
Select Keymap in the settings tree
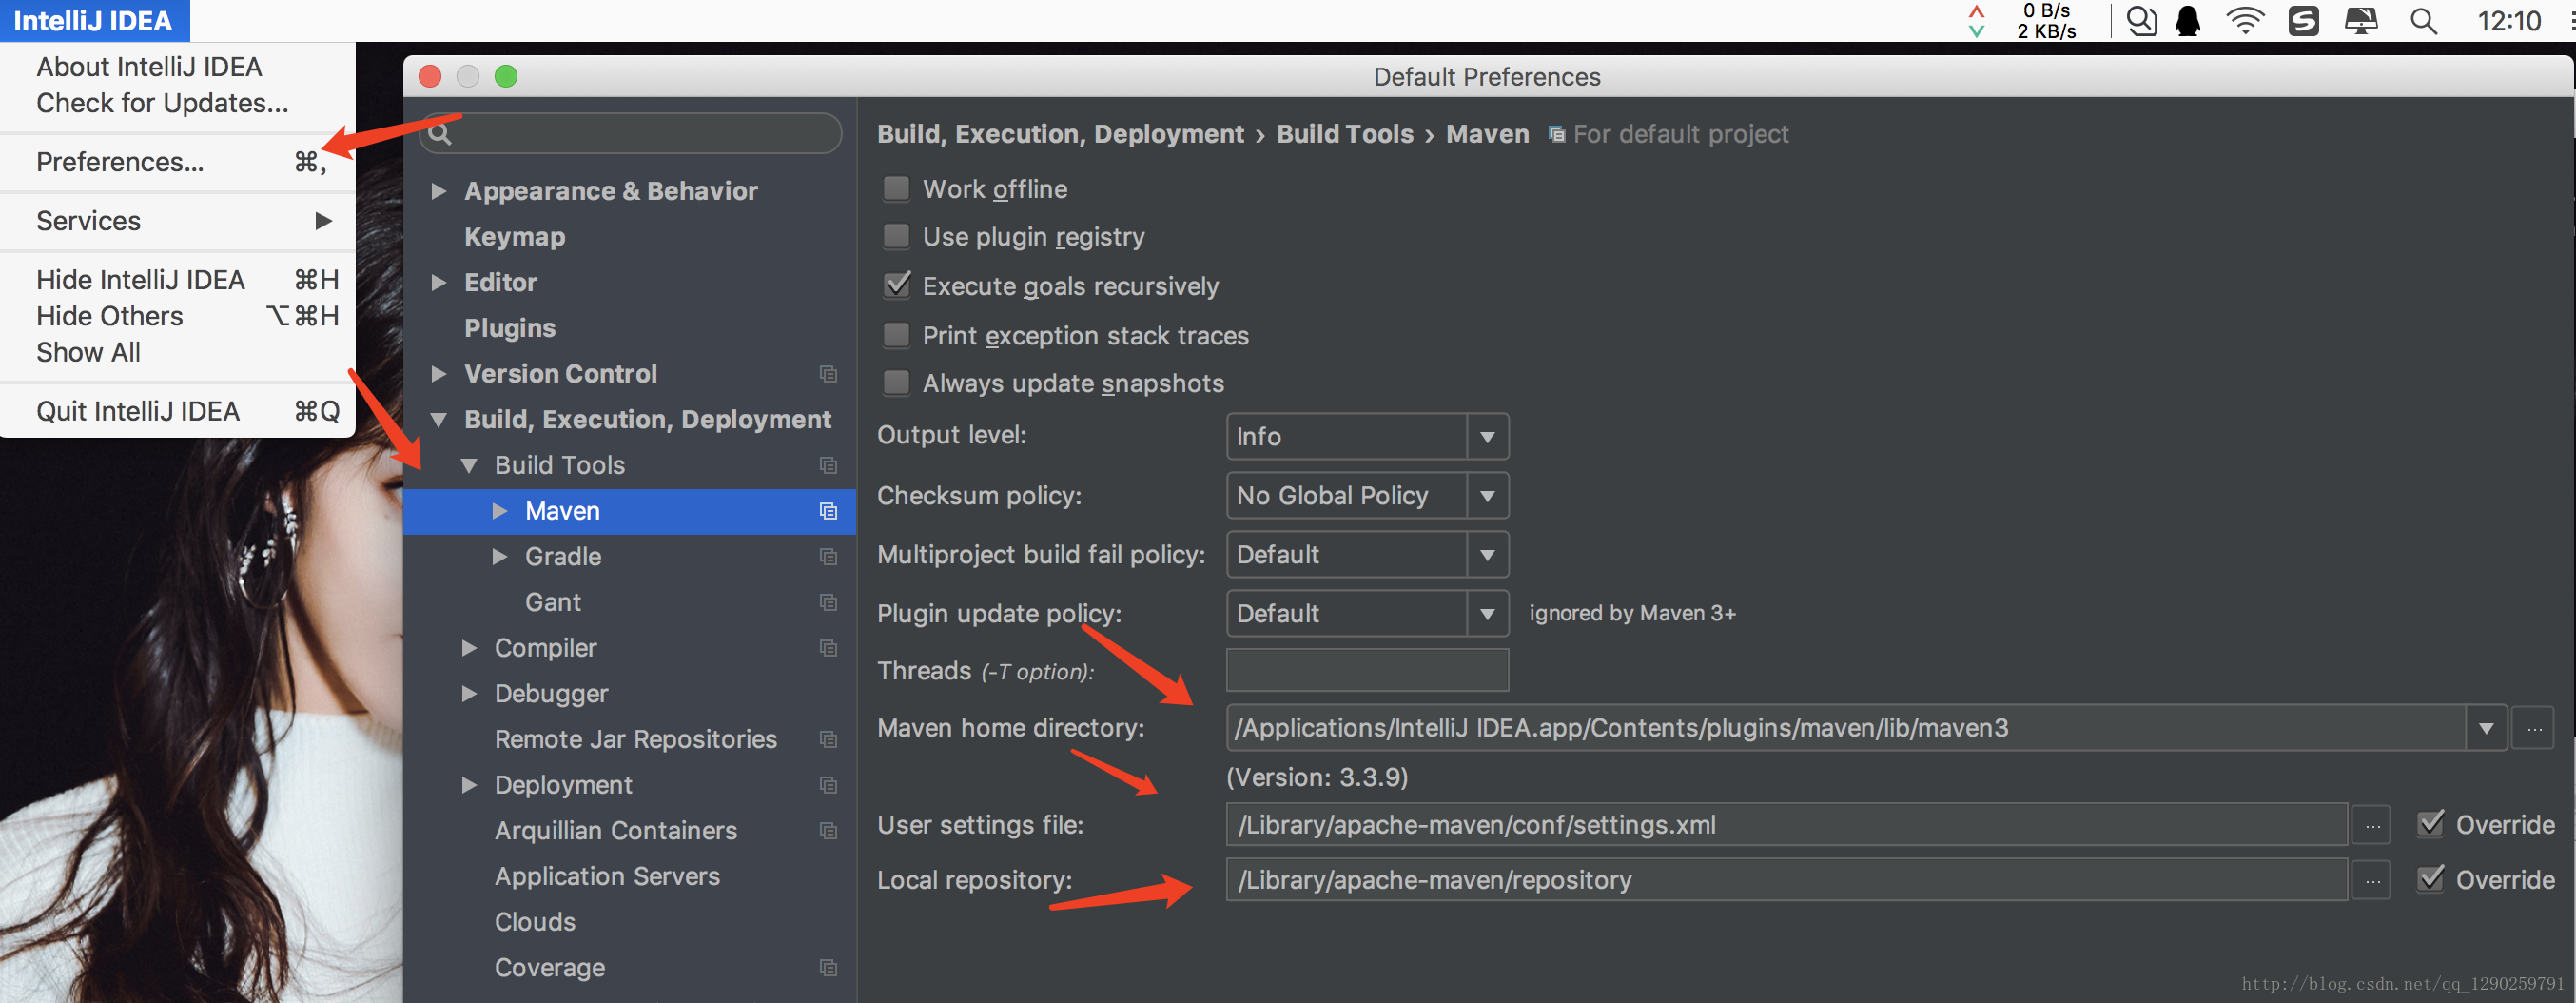pos(515,237)
